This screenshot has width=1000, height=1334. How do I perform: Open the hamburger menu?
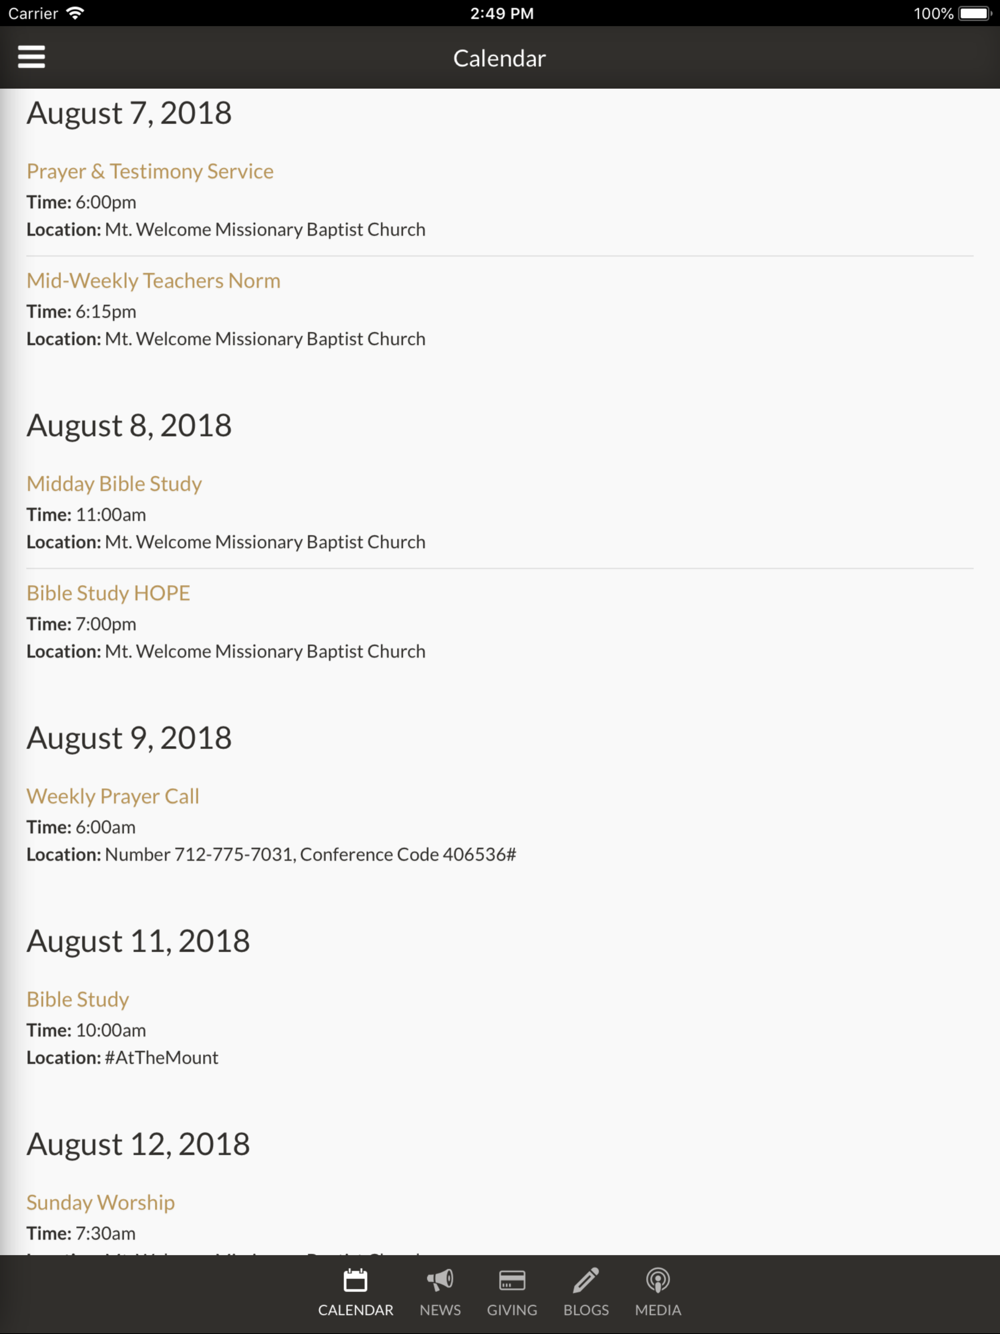[31, 57]
